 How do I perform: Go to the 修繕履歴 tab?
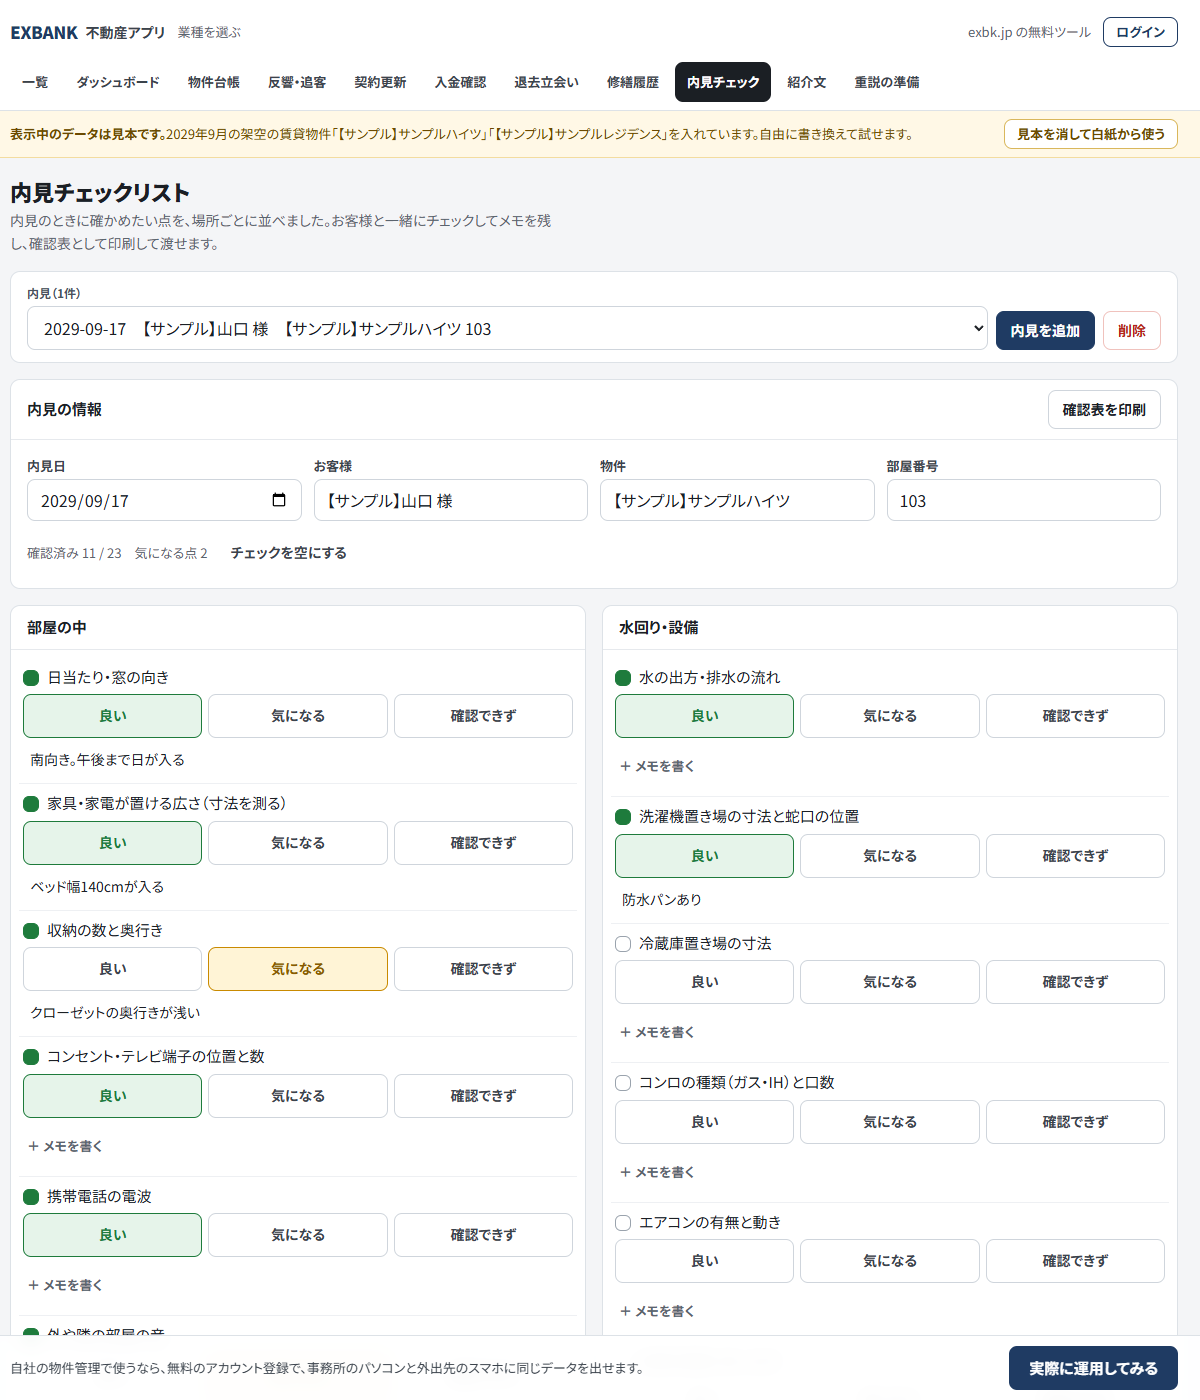coord(633,82)
